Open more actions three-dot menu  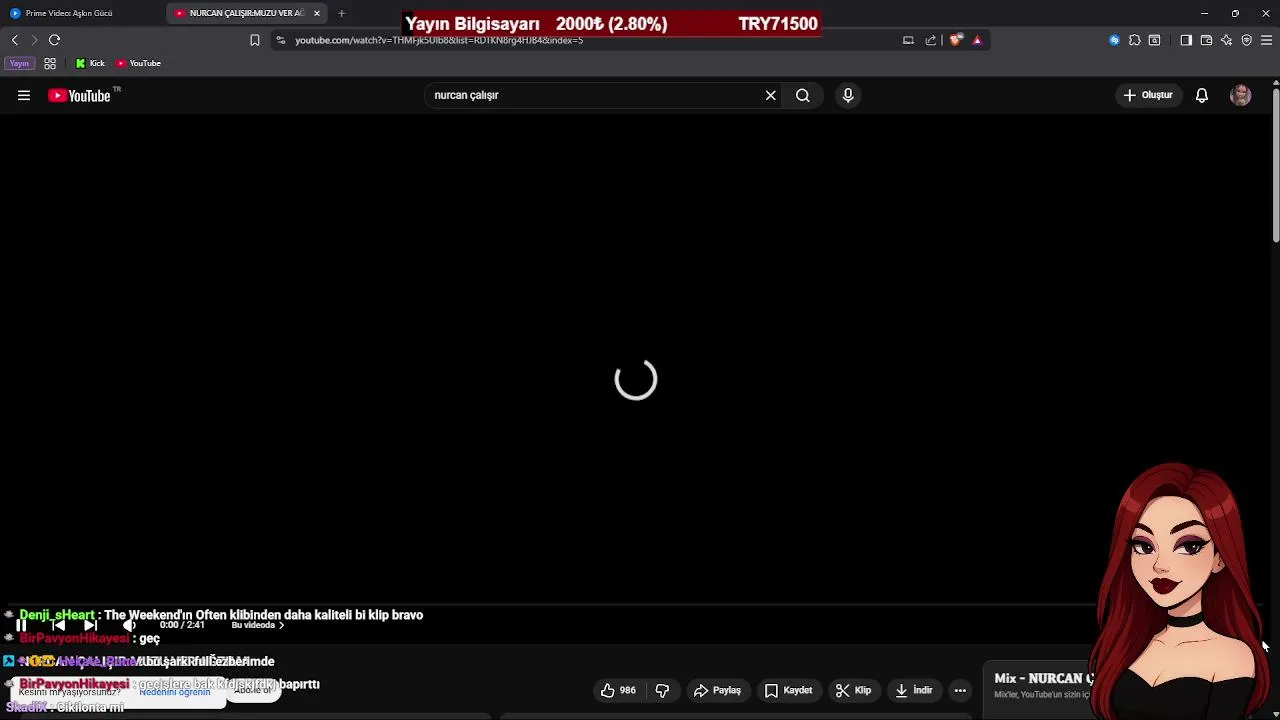point(960,690)
